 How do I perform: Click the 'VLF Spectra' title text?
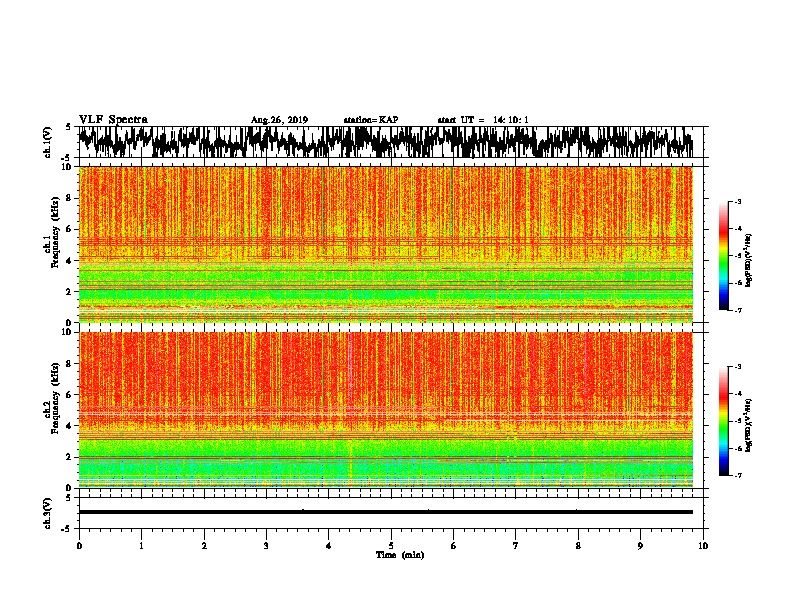(x=113, y=120)
